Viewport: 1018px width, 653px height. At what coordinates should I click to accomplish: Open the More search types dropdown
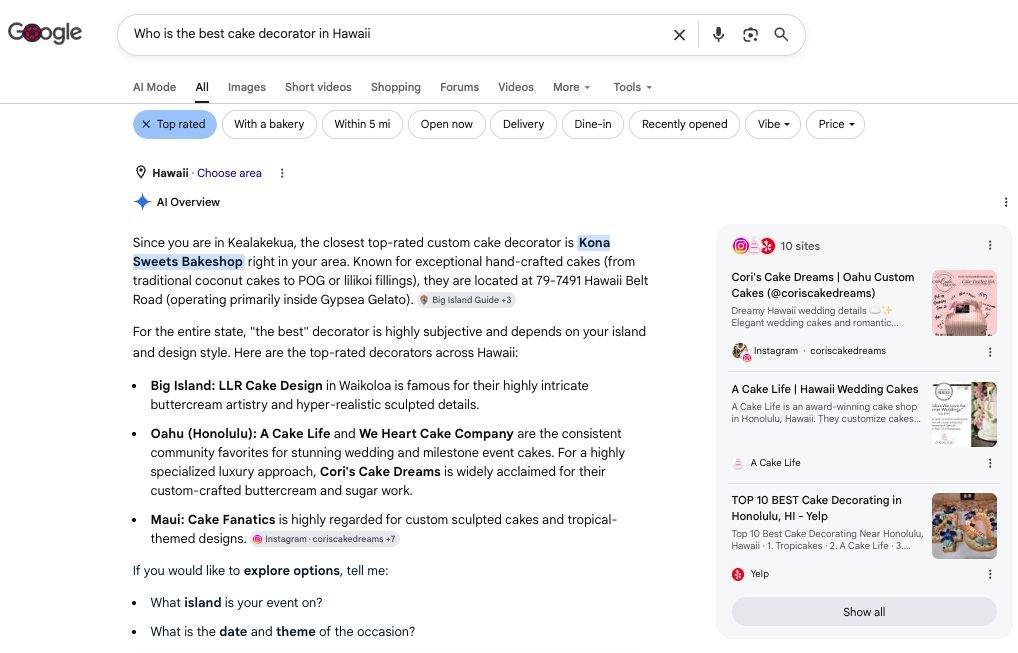click(x=571, y=87)
